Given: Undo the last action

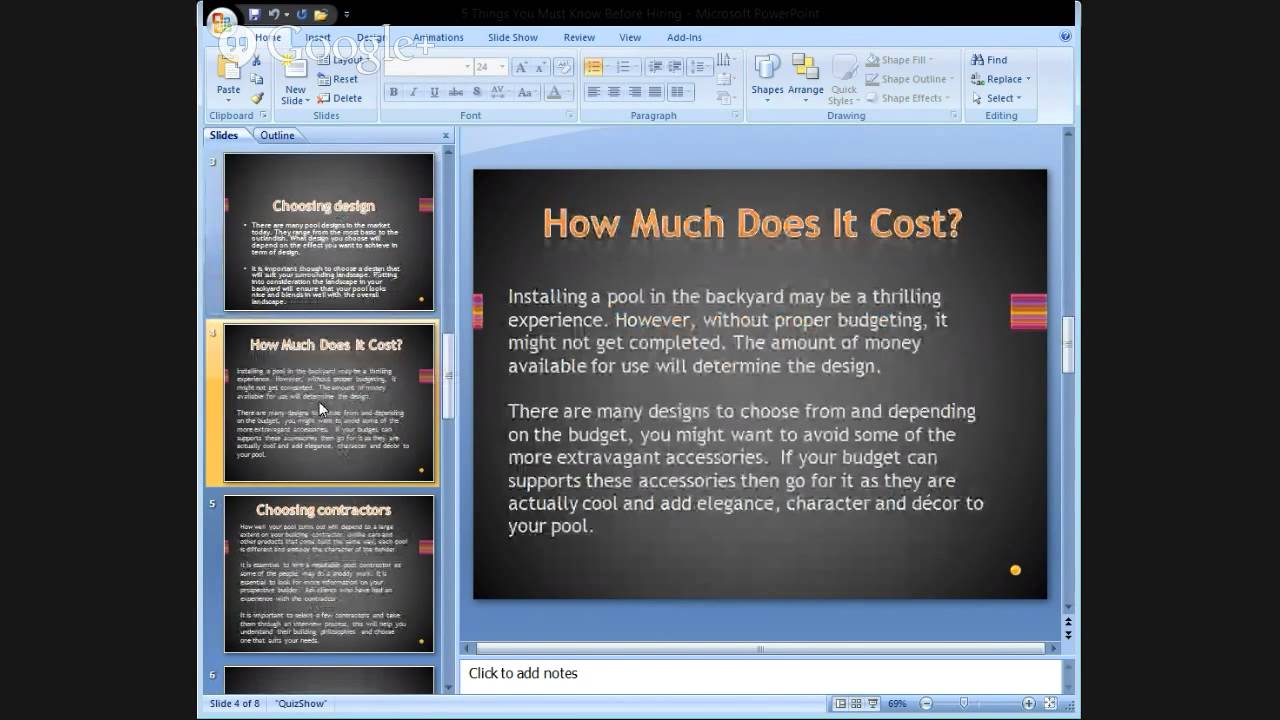Looking at the screenshot, I should 273,14.
